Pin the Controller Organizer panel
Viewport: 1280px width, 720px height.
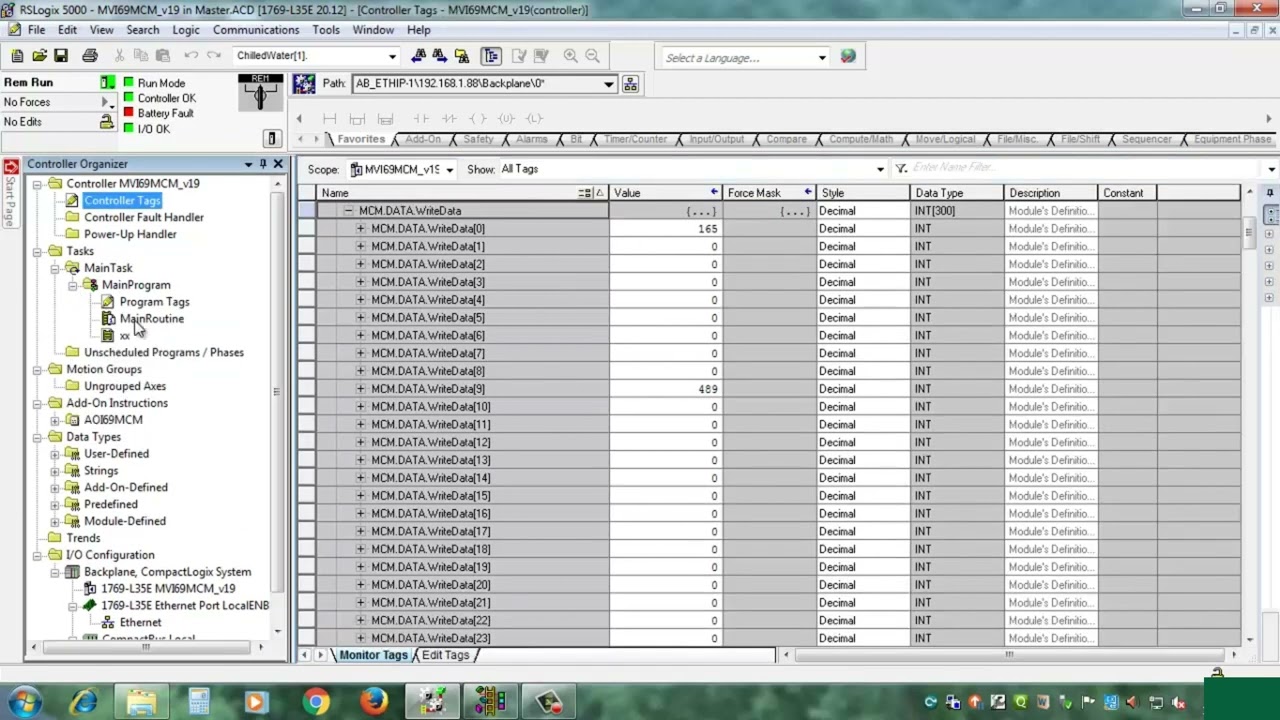point(263,164)
